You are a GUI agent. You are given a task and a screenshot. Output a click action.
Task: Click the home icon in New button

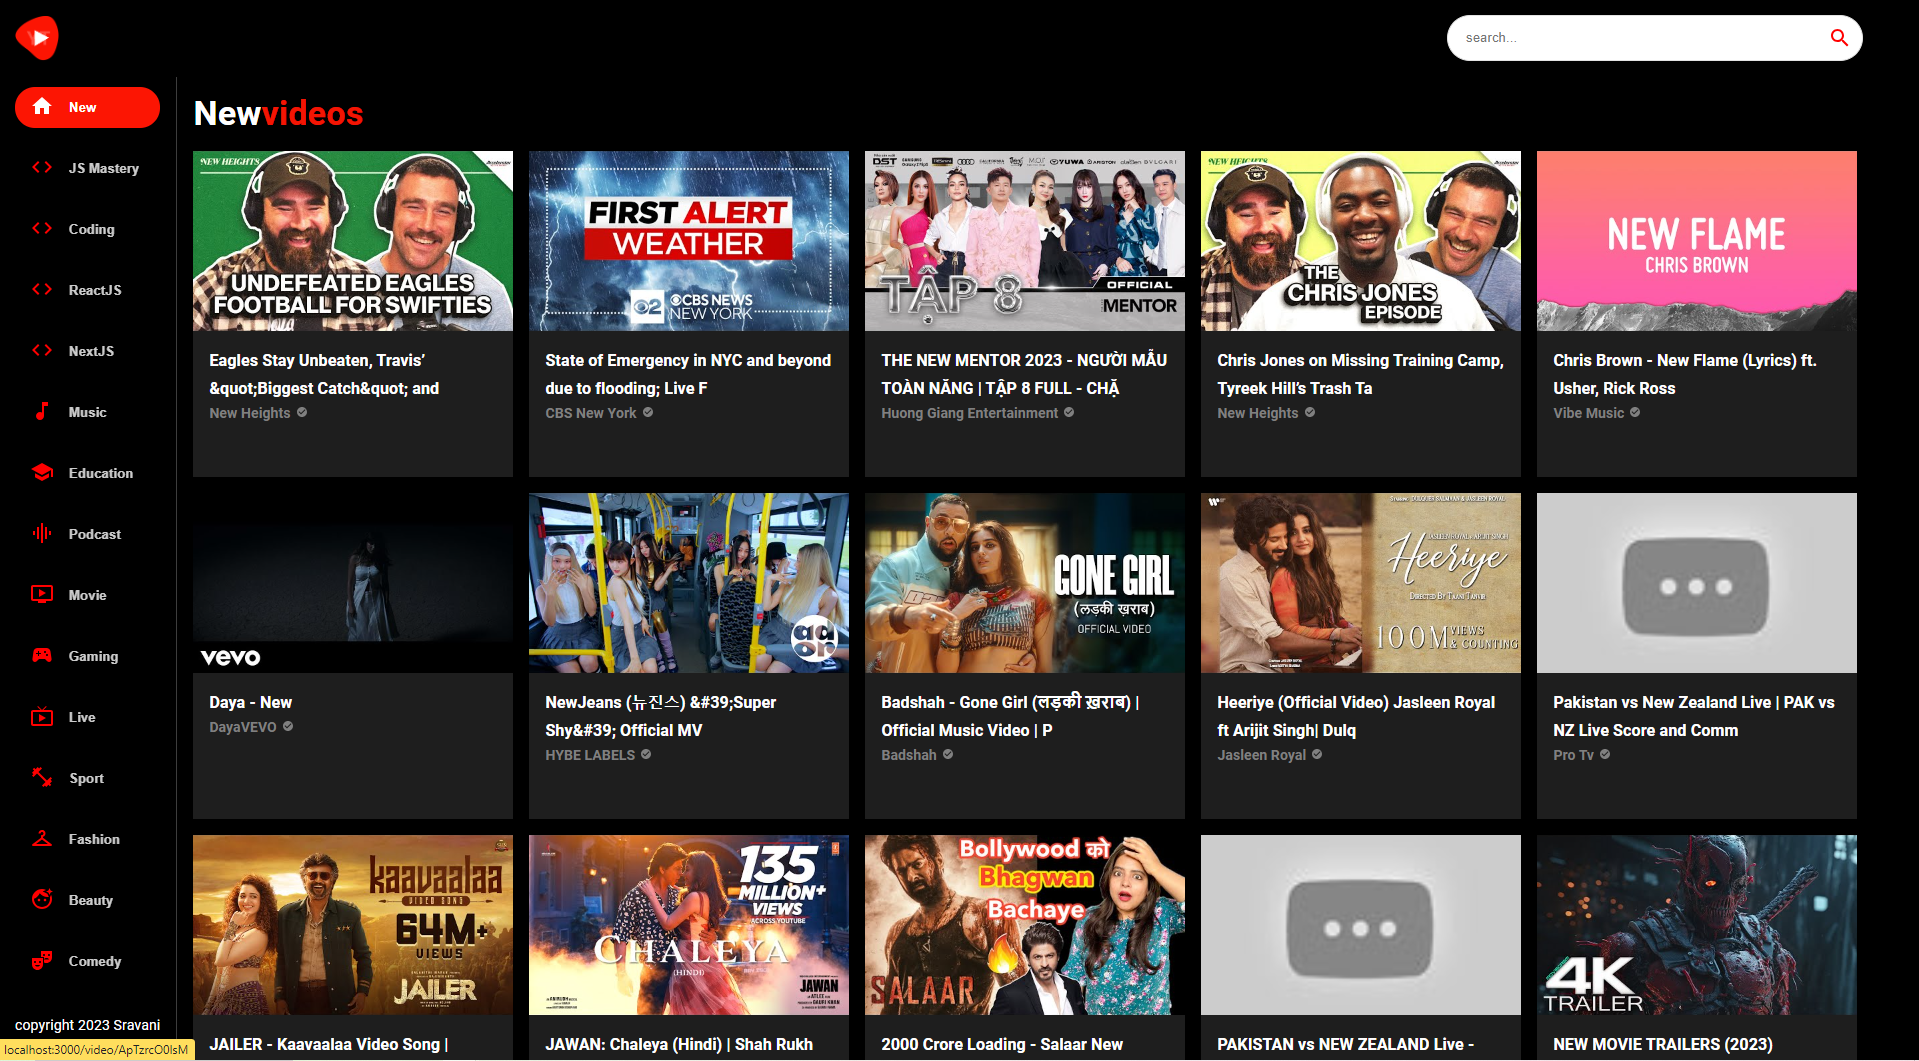coord(42,106)
